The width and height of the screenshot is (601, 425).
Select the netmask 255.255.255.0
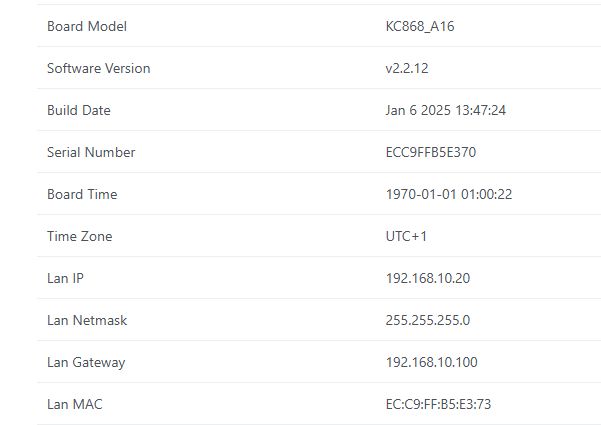click(x=427, y=320)
